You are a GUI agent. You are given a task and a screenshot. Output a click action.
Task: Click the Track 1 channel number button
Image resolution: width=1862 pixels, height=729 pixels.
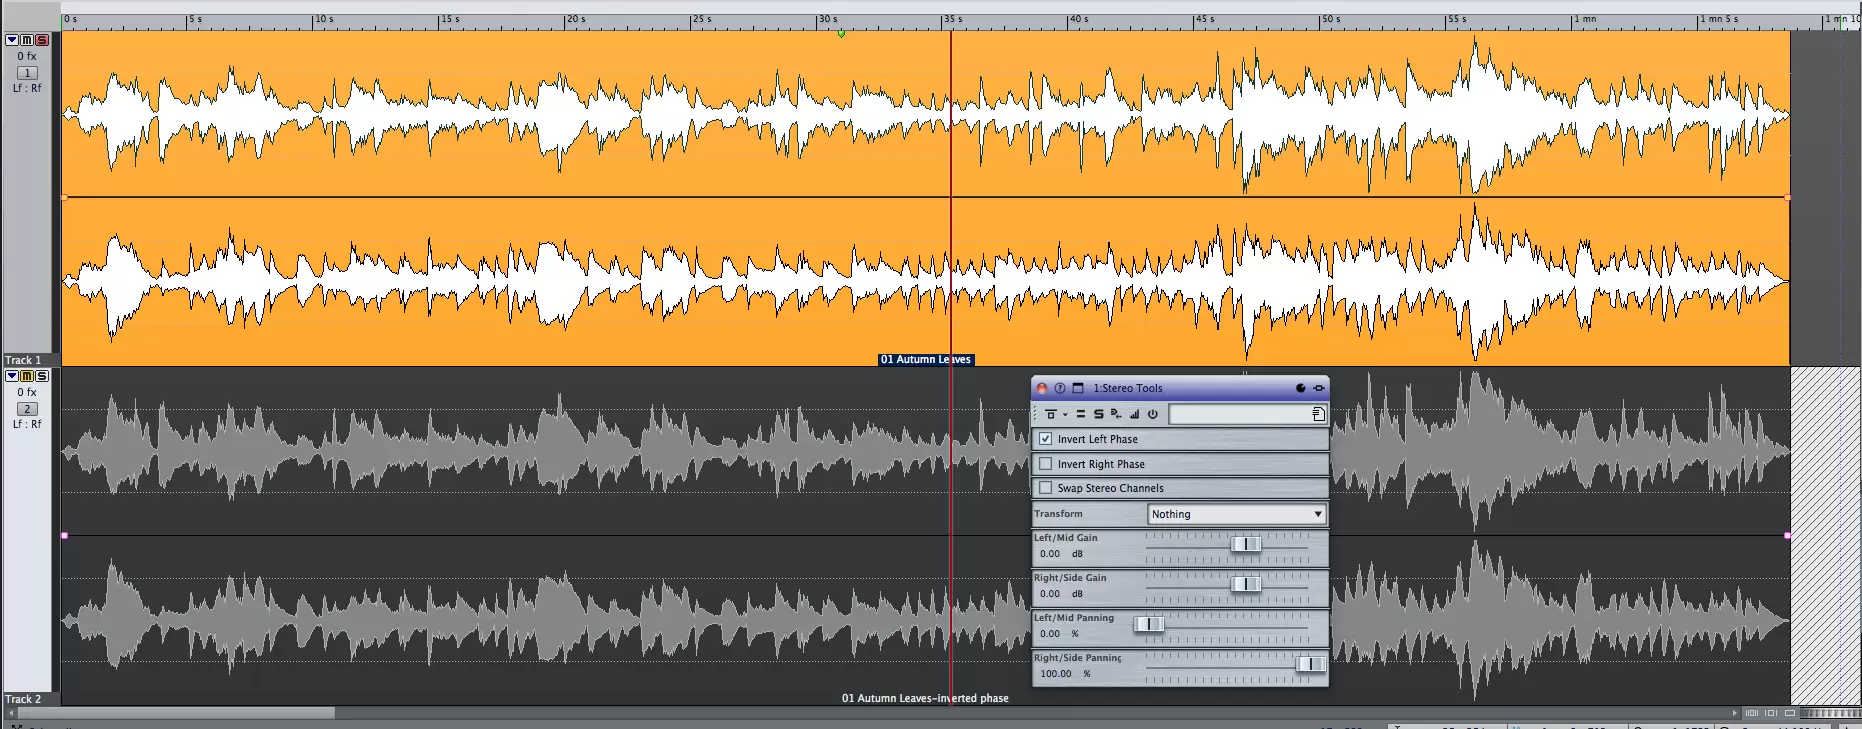coord(27,73)
